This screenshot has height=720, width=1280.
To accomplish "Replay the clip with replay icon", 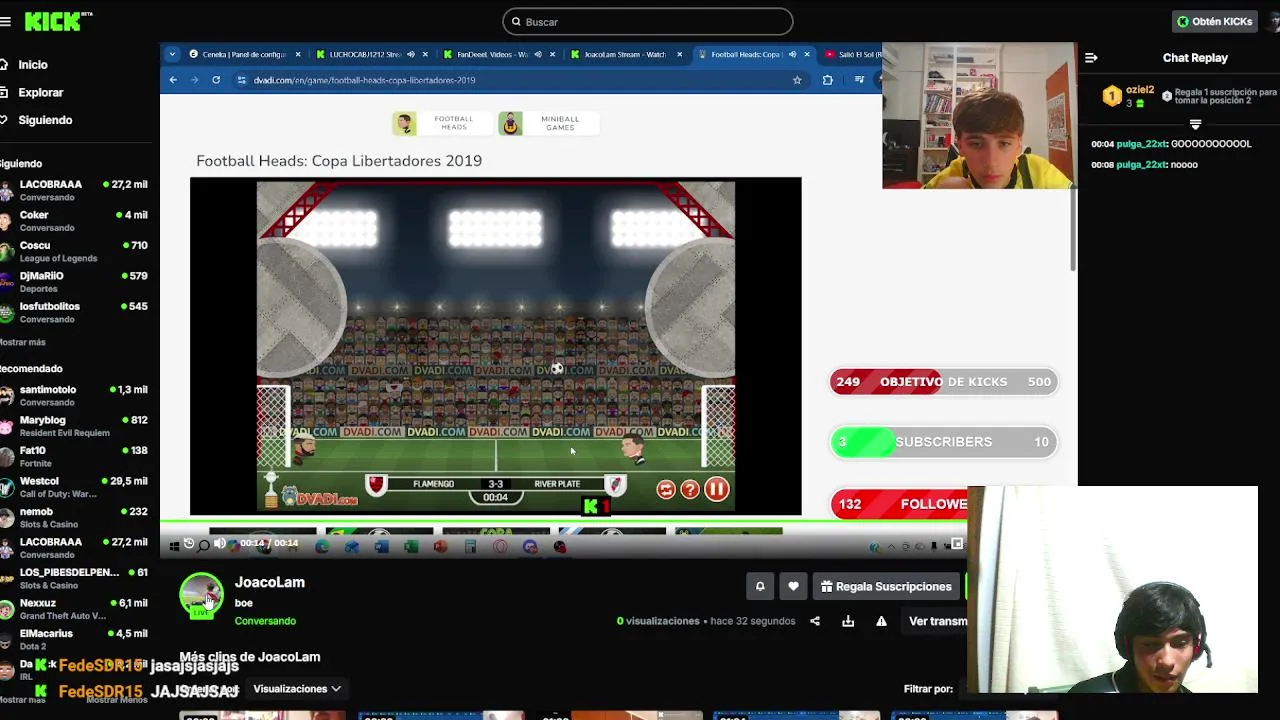I will click(188, 543).
